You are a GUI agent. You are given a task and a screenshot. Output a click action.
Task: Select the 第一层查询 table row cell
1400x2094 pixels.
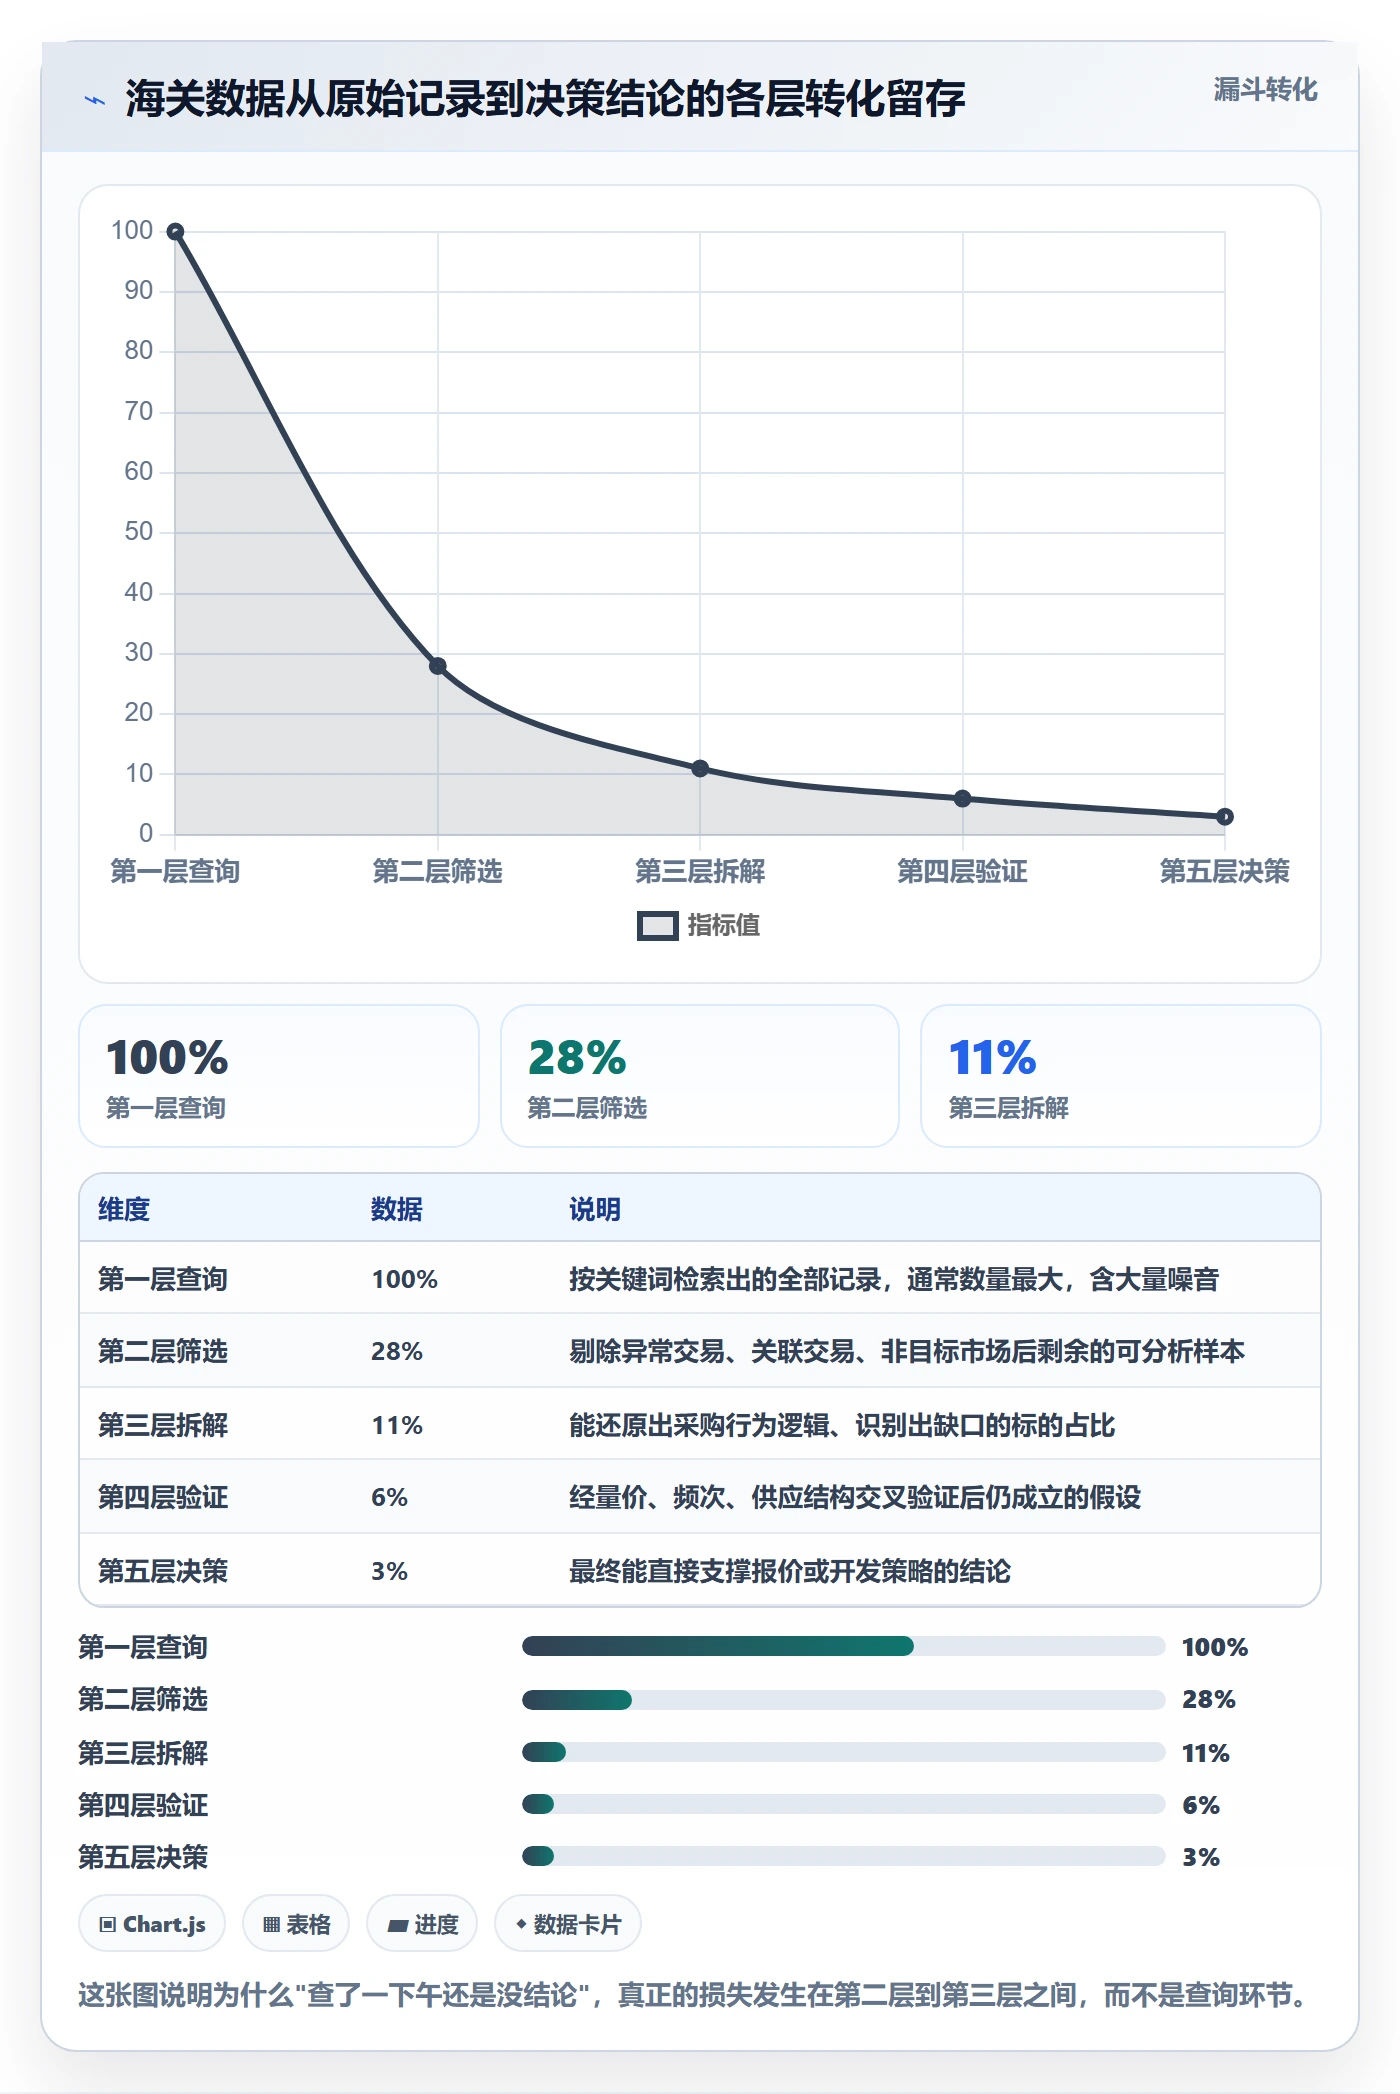tap(163, 1279)
